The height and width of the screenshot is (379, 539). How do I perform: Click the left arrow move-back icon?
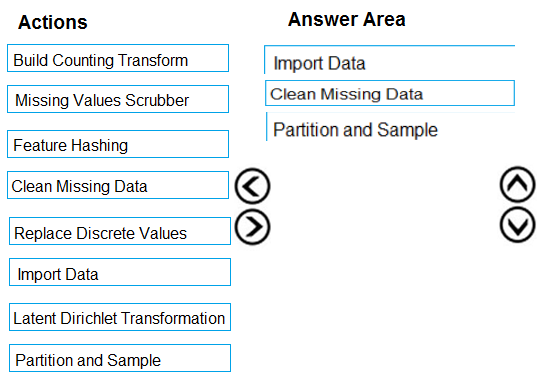[x=253, y=186]
